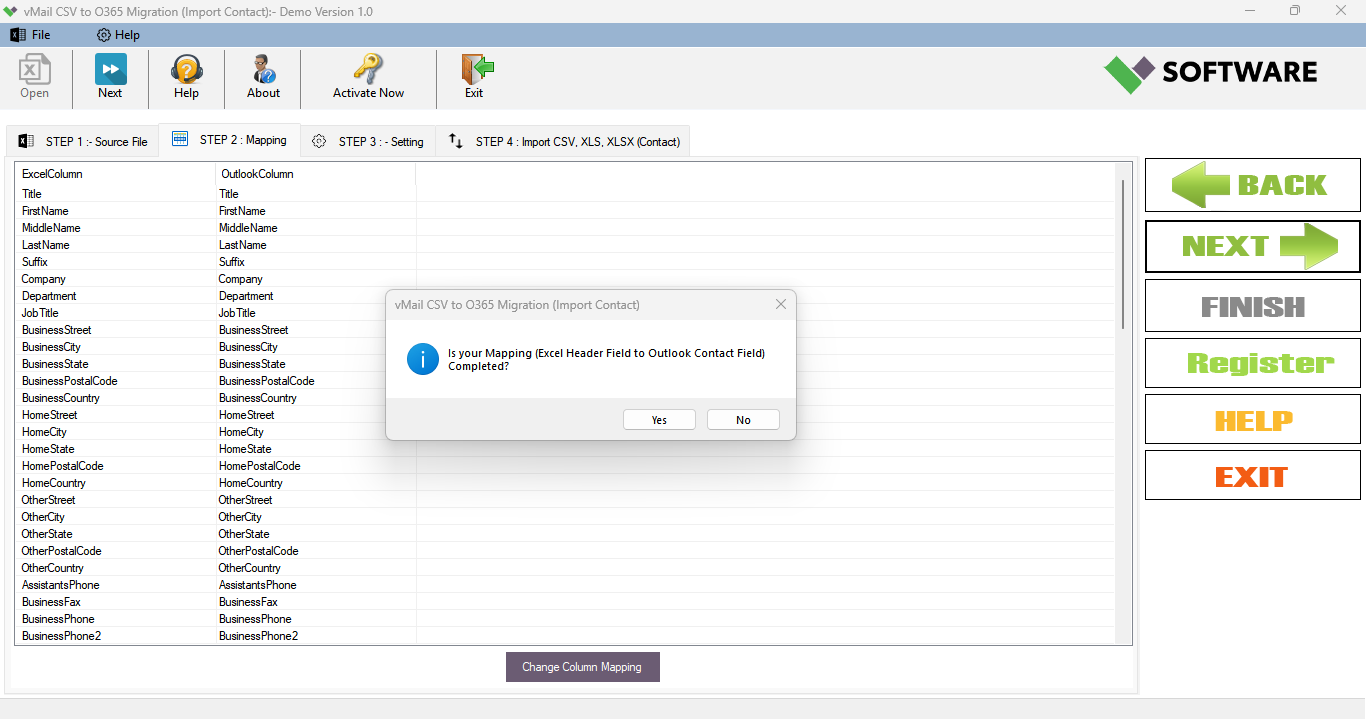This screenshot has width=1366, height=720.
Task: Select BusinessPhone in the ExcelColumn
Action: (x=58, y=619)
